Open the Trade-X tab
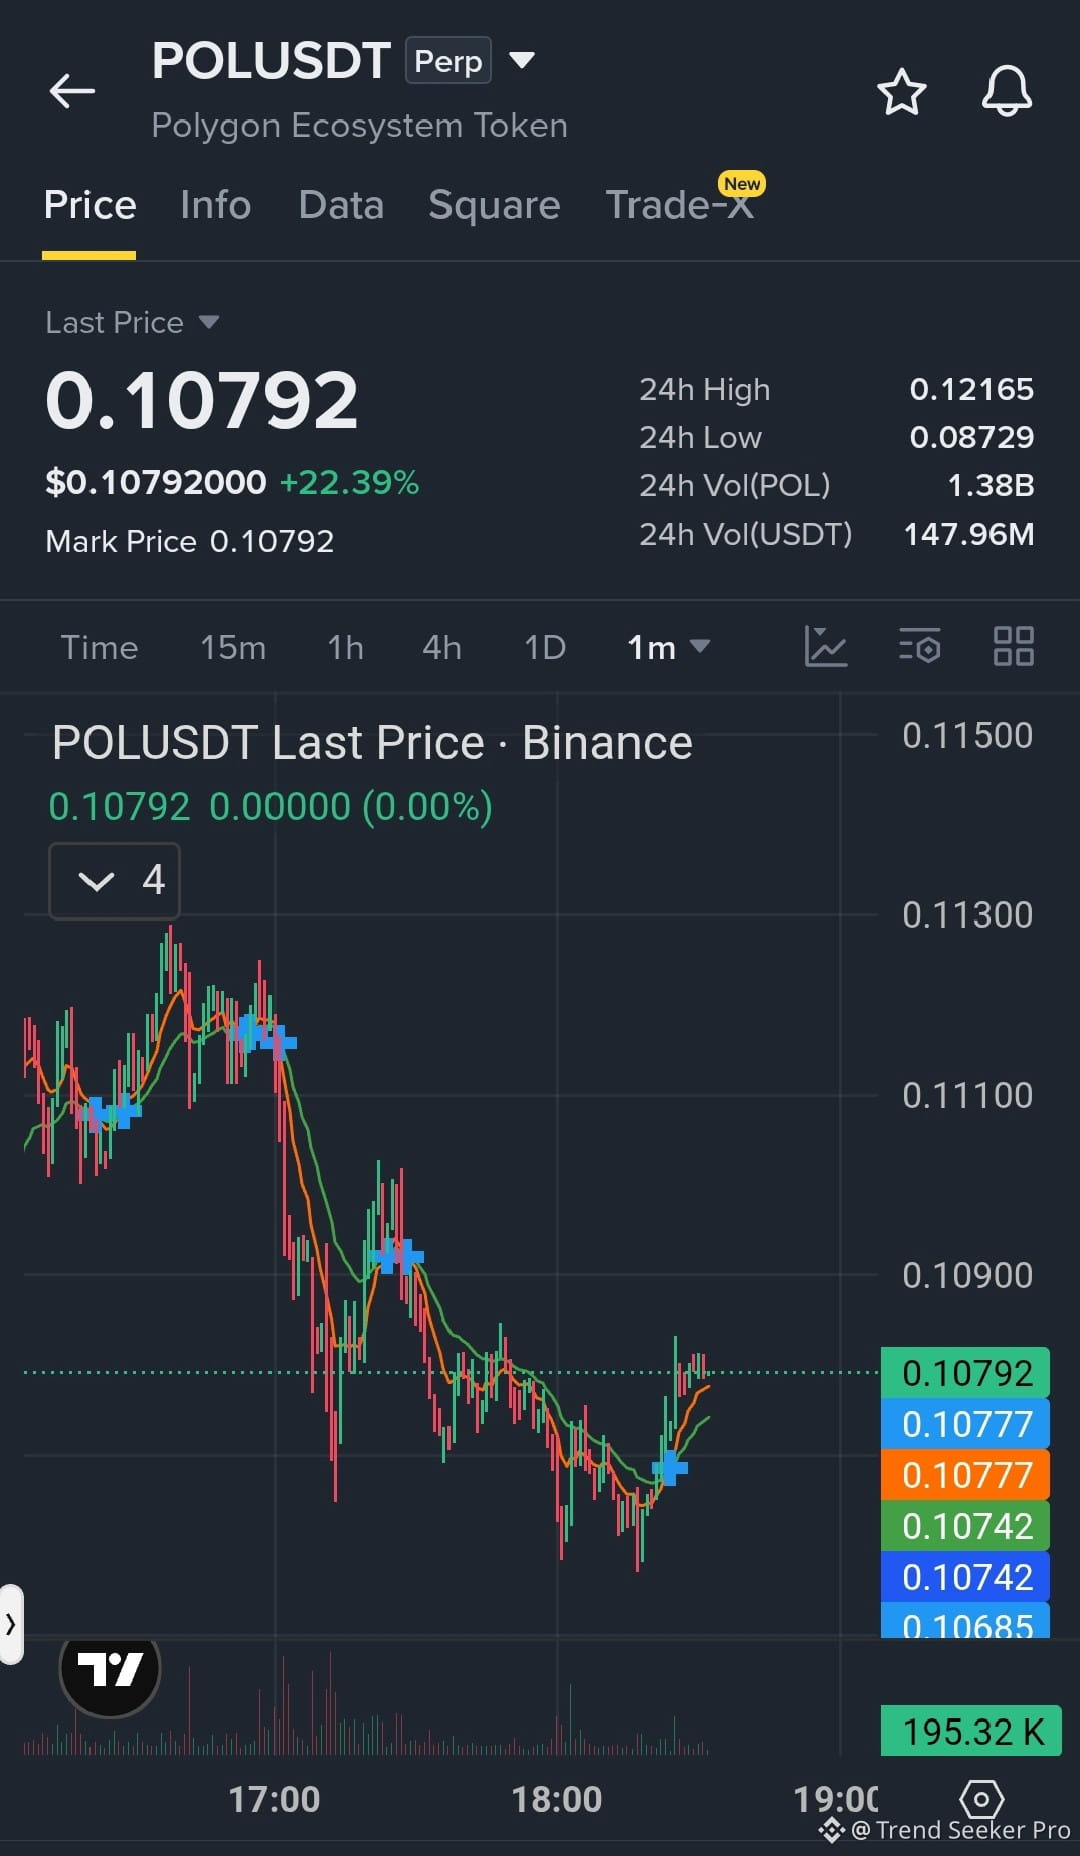The height and width of the screenshot is (1856, 1080). pyautogui.click(x=680, y=205)
